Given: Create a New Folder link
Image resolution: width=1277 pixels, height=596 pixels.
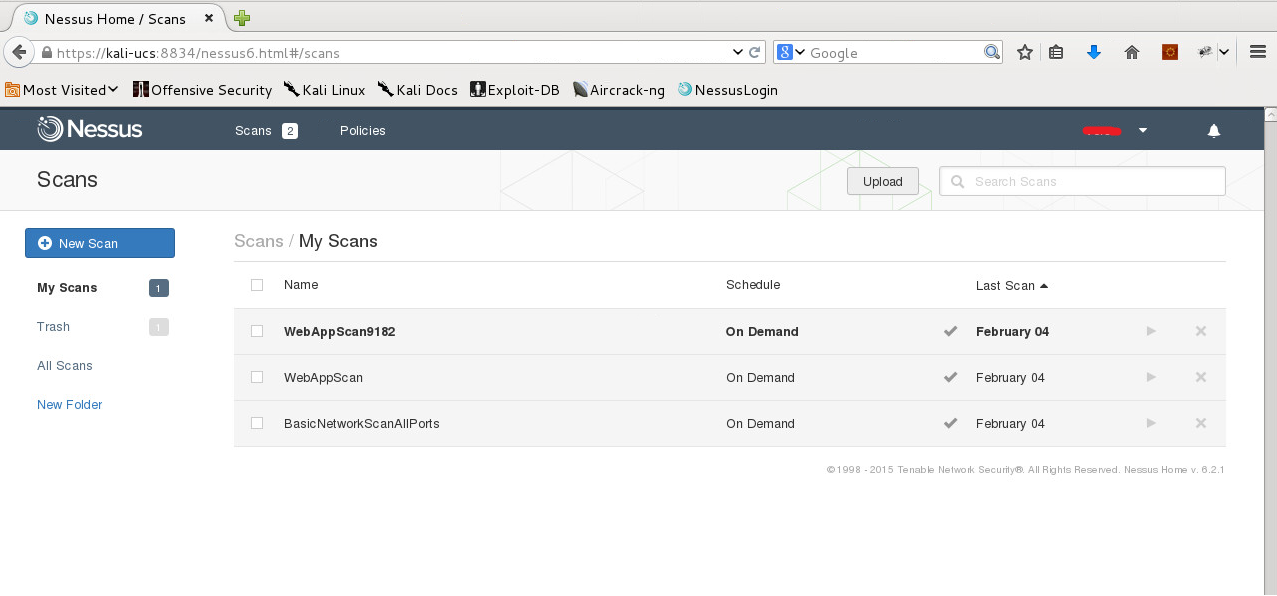Looking at the screenshot, I should [x=70, y=405].
